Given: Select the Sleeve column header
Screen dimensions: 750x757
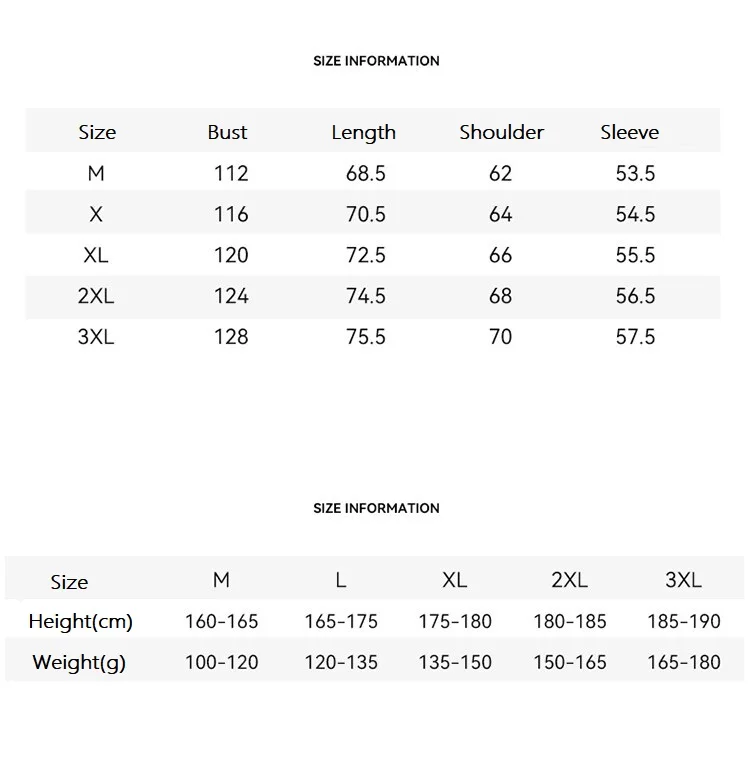Looking at the screenshot, I should pyautogui.click(x=629, y=132).
